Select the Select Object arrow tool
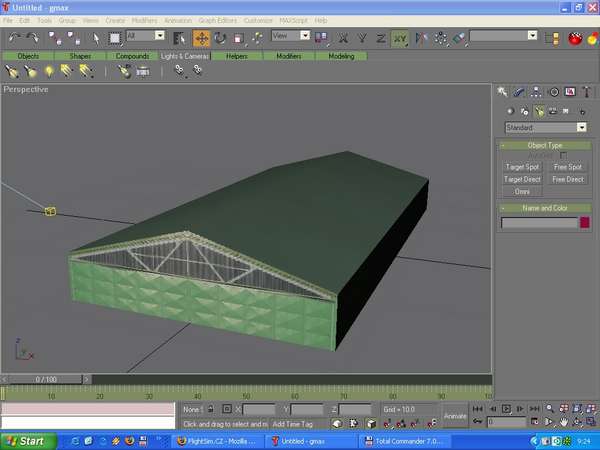Viewport: 600px width, 450px height. click(96, 38)
